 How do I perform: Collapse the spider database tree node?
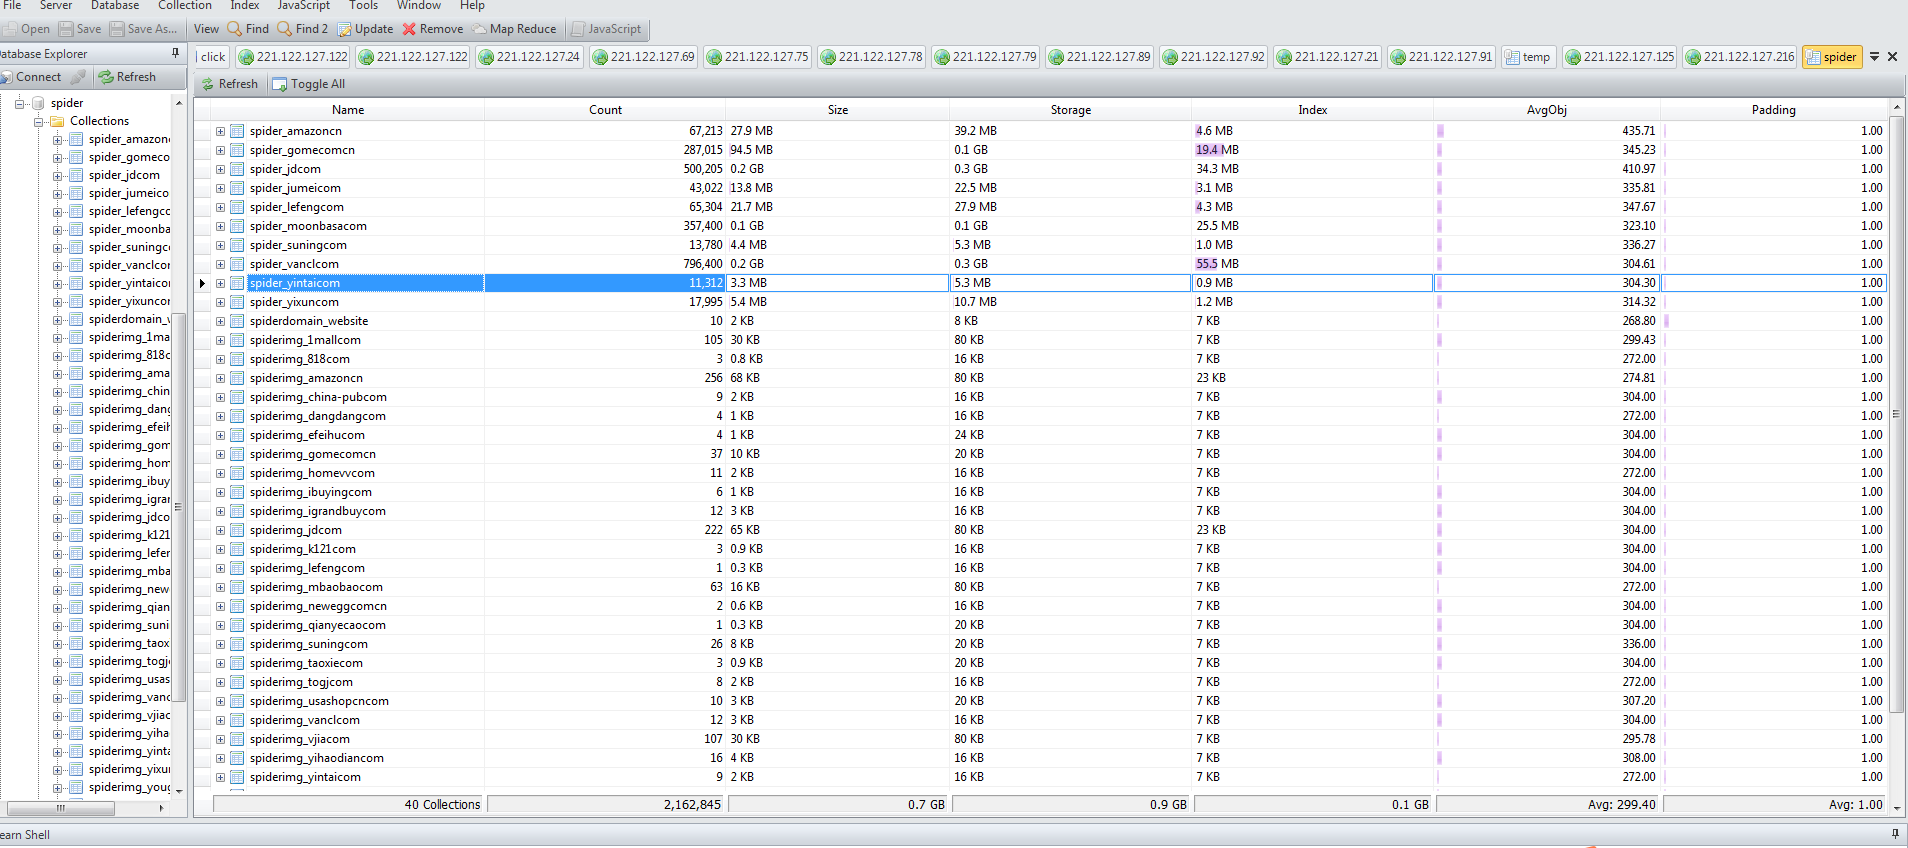[19, 103]
